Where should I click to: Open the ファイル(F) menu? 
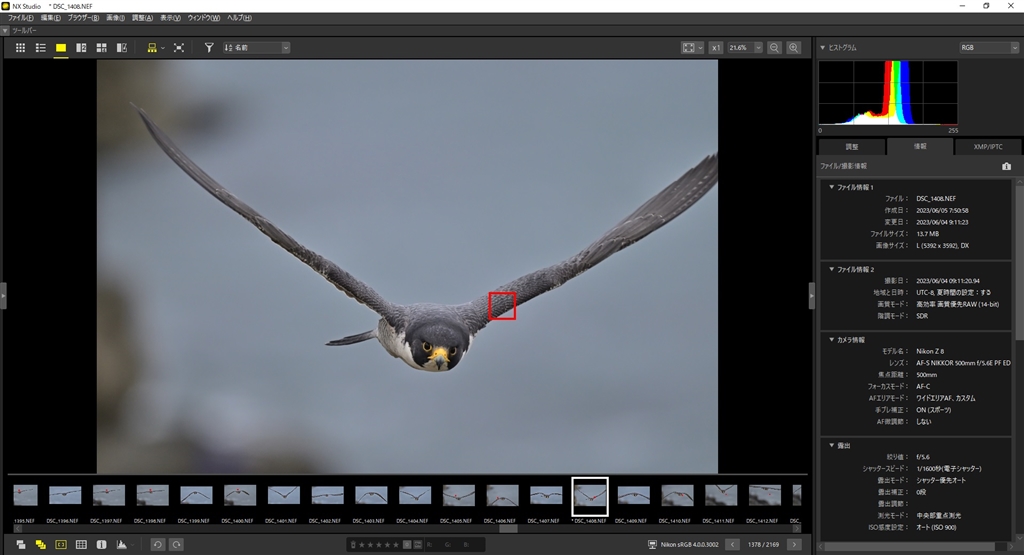[20, 18]
